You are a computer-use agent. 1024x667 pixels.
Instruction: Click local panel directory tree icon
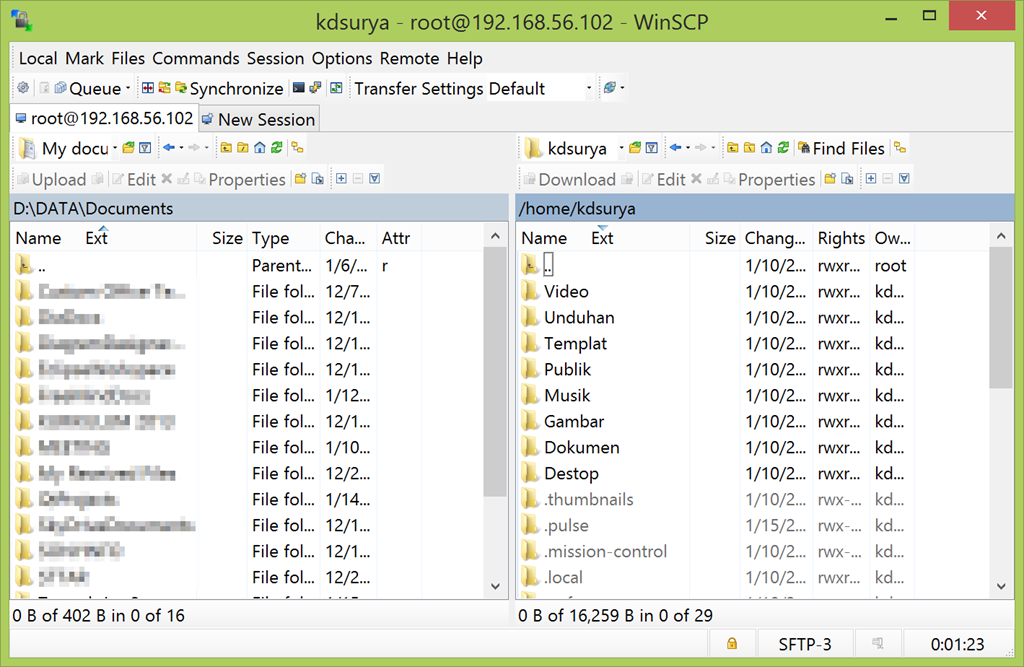coord(298,148)
